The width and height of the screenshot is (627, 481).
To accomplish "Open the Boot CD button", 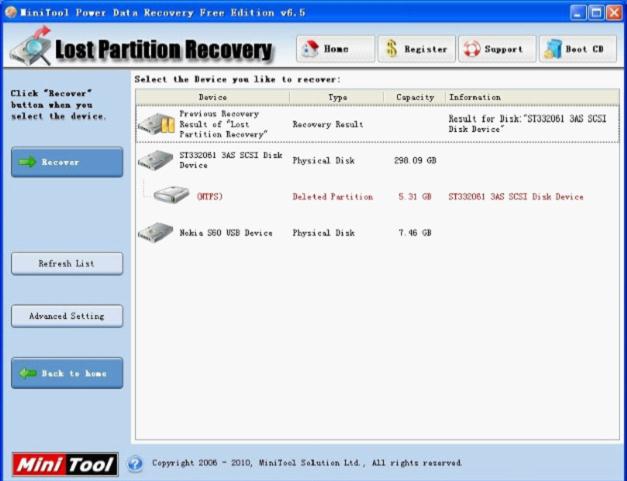I will pyautogui.click(x=578, y=49).
